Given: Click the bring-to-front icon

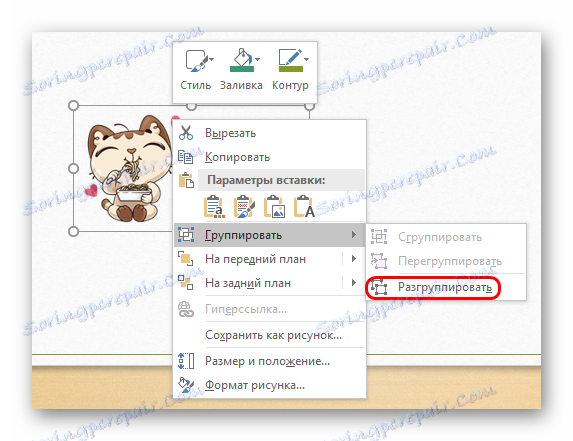Looking at the screenshot, I should click(186, 259).
